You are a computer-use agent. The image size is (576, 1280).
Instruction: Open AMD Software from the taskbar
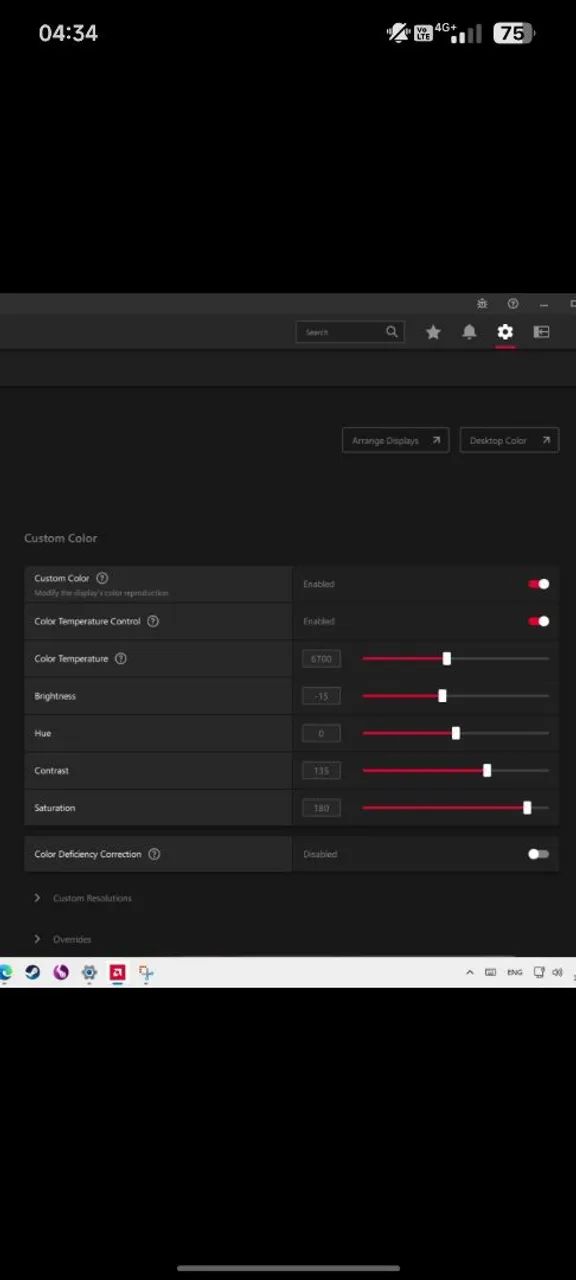117,972
